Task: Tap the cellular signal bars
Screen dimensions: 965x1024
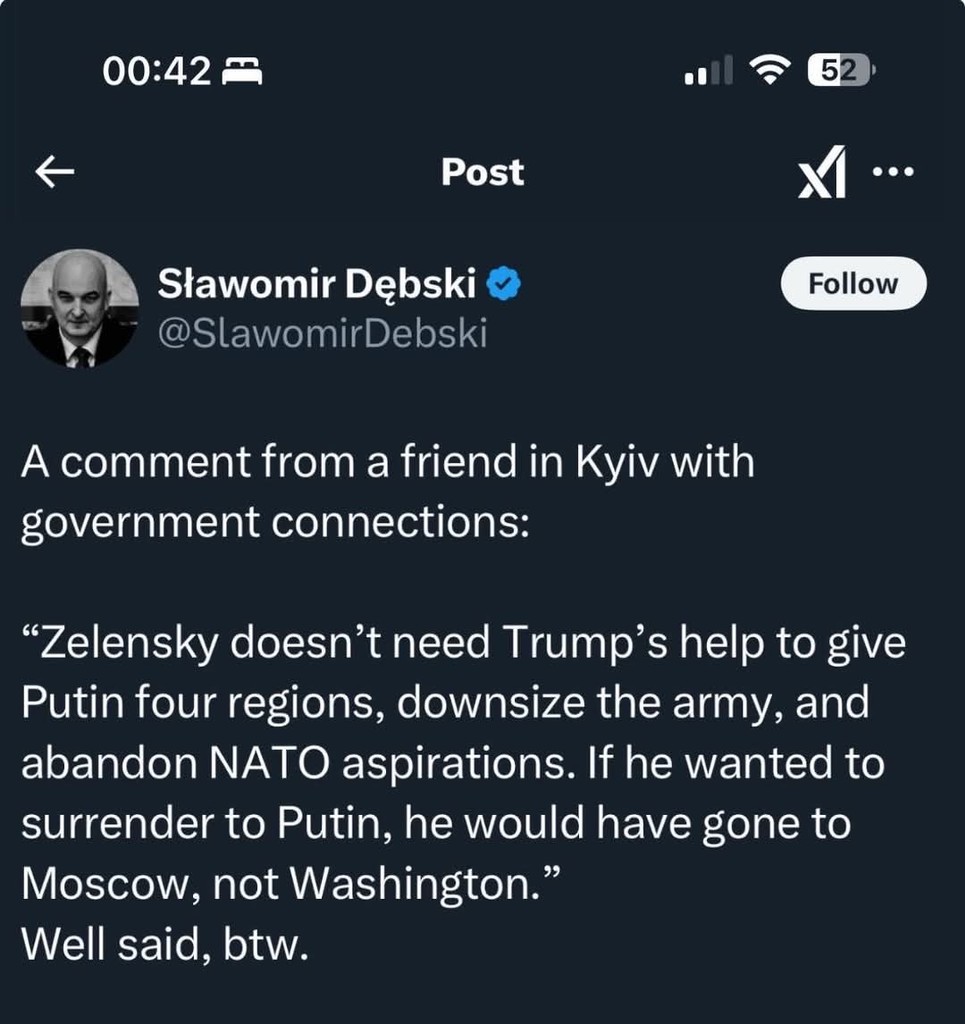Action: point(708,71)
